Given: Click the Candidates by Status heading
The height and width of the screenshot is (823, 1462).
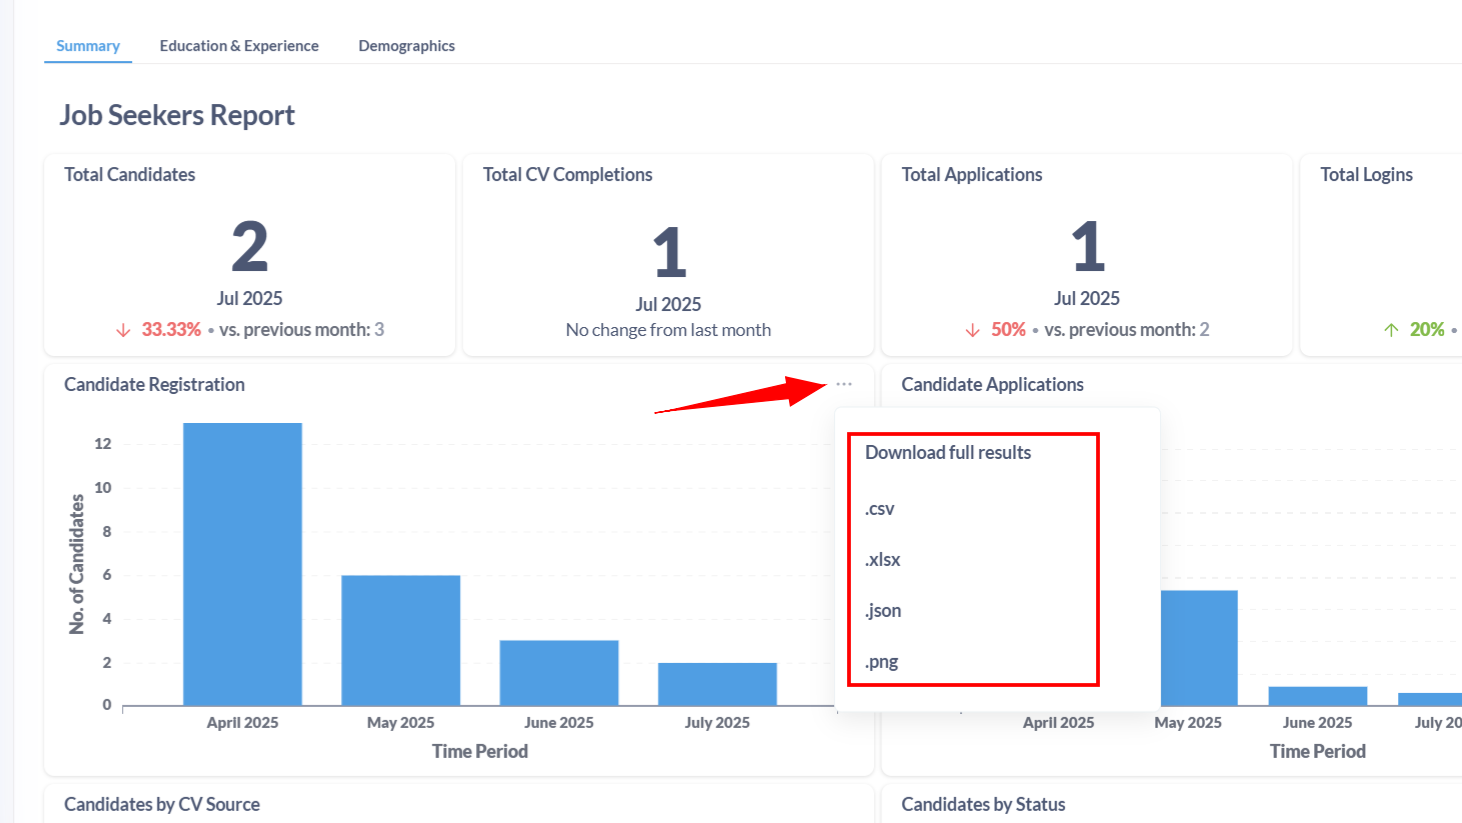Looking at the screenshot, I should coord(983,805).
